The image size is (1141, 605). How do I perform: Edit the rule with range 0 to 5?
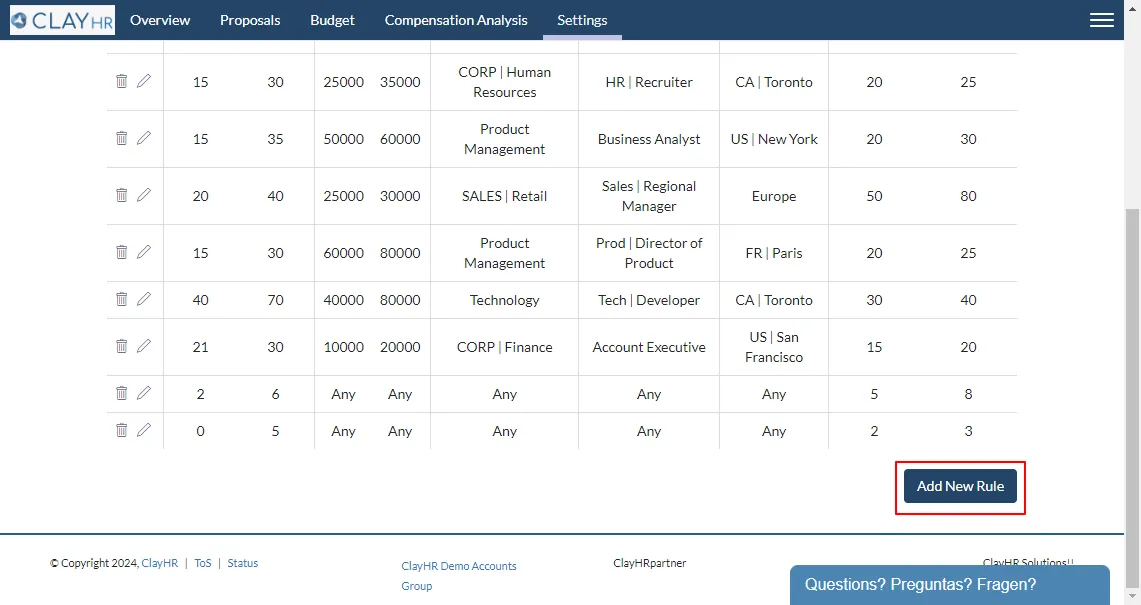144,430
